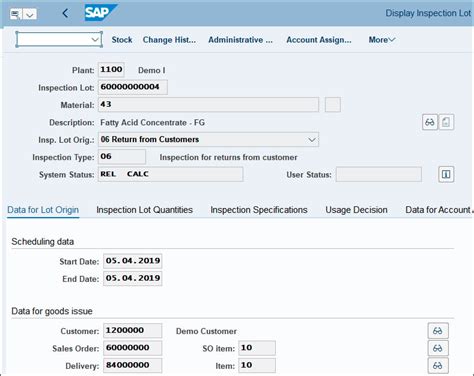
Task: Open the status info icon beside User Status
Action: click(x=446, y=174)
